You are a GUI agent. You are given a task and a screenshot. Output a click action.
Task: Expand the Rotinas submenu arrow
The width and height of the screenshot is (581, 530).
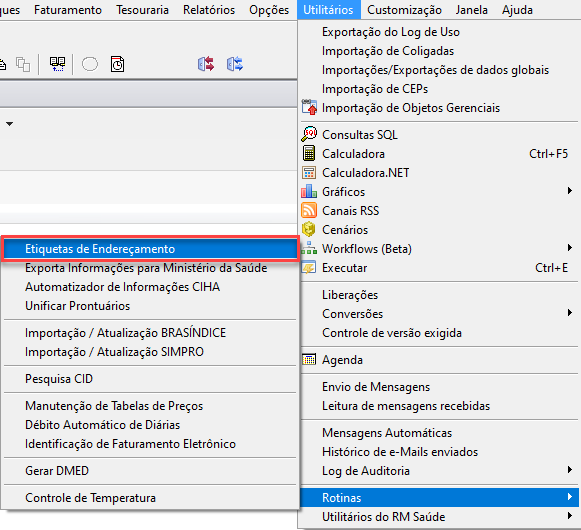pyautogui.click(x=570, y=497)
